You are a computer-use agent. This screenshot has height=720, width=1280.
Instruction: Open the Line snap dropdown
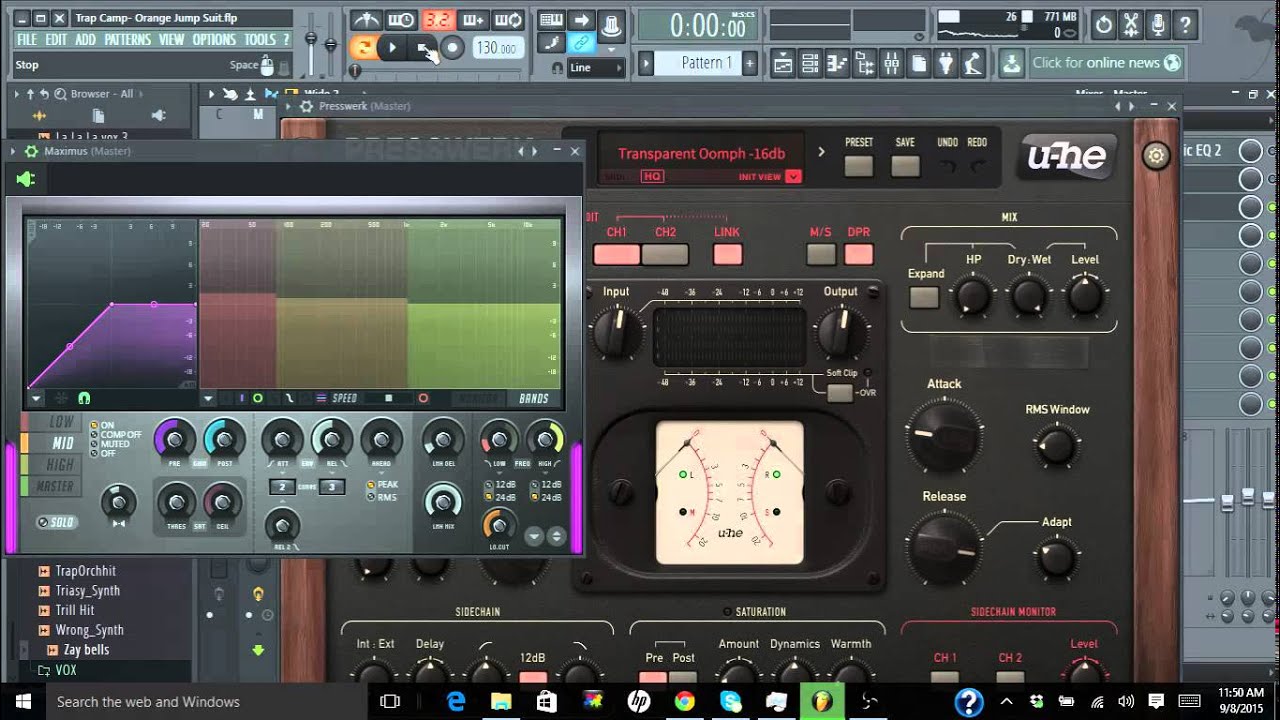click(x=596, y=68)
